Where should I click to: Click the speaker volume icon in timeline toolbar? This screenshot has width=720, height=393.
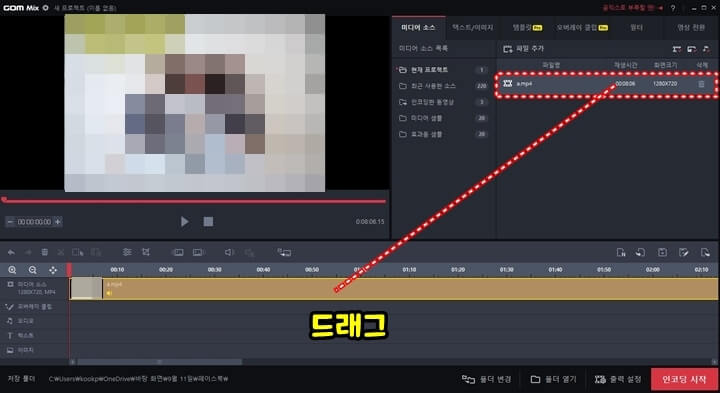coord(229,252)
